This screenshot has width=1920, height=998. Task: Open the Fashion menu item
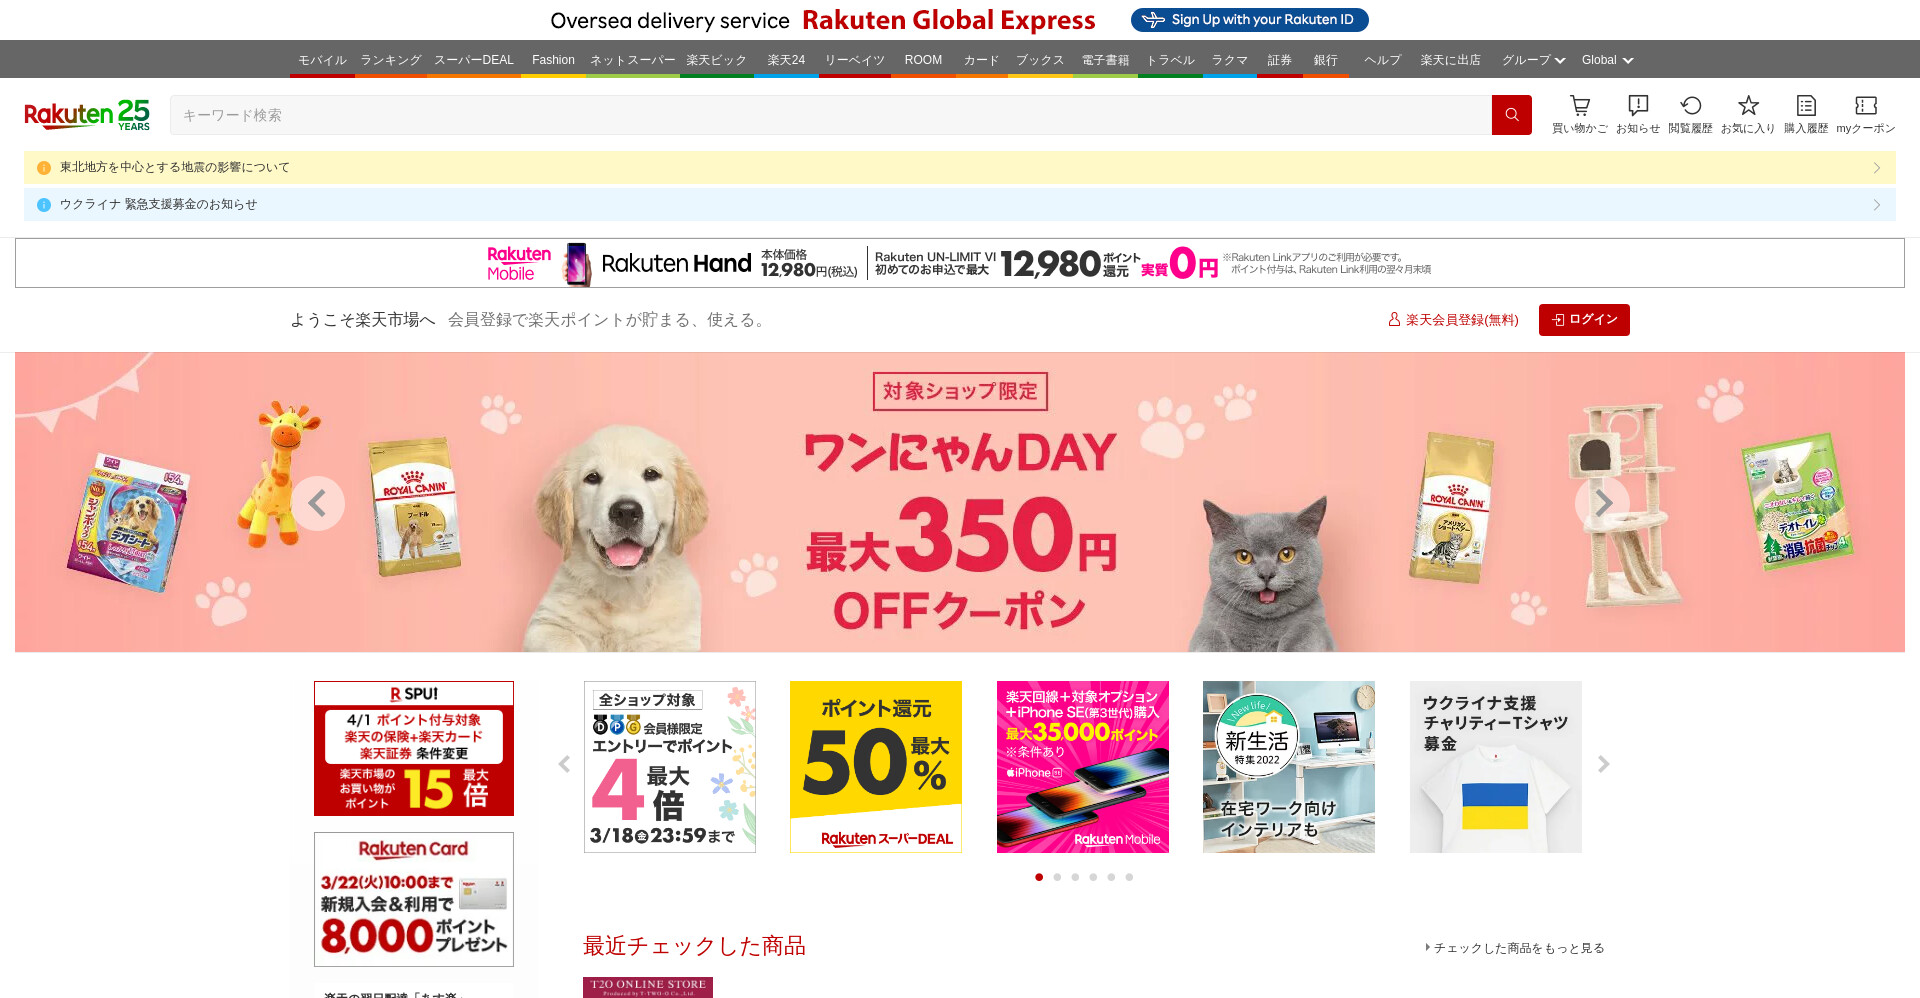pos(553,60)
